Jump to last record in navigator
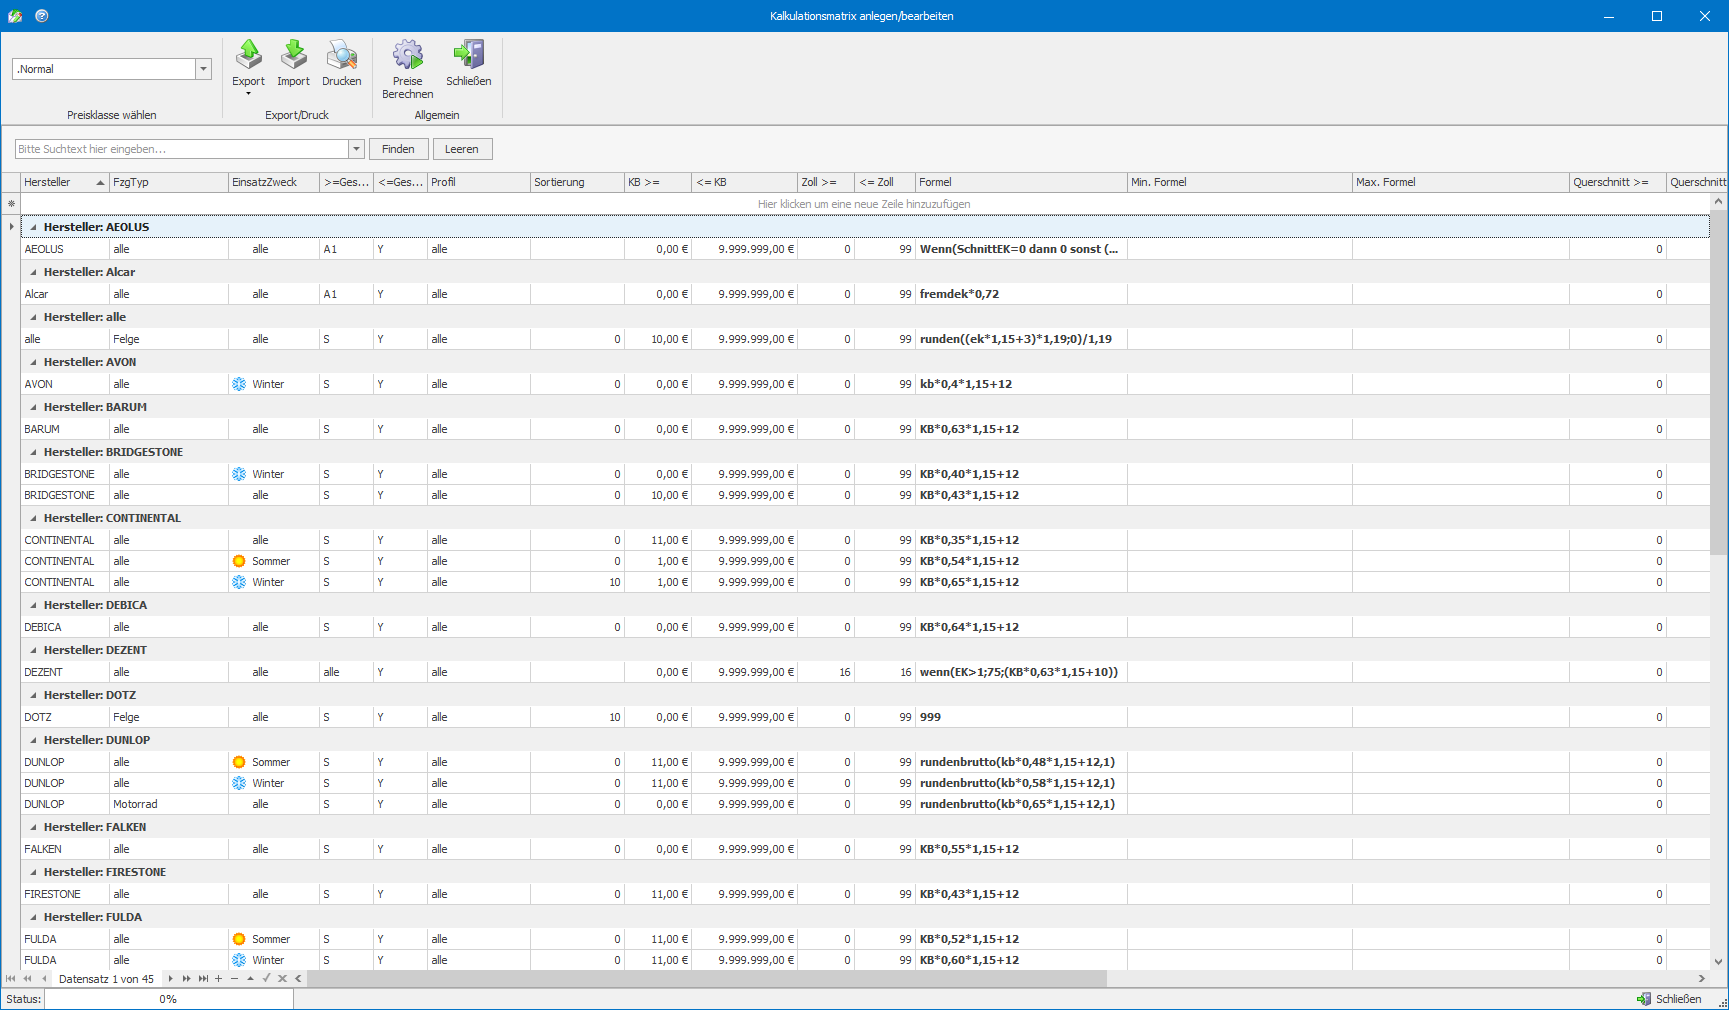This screenshot has width=1729, height=1010. point(203,979)
